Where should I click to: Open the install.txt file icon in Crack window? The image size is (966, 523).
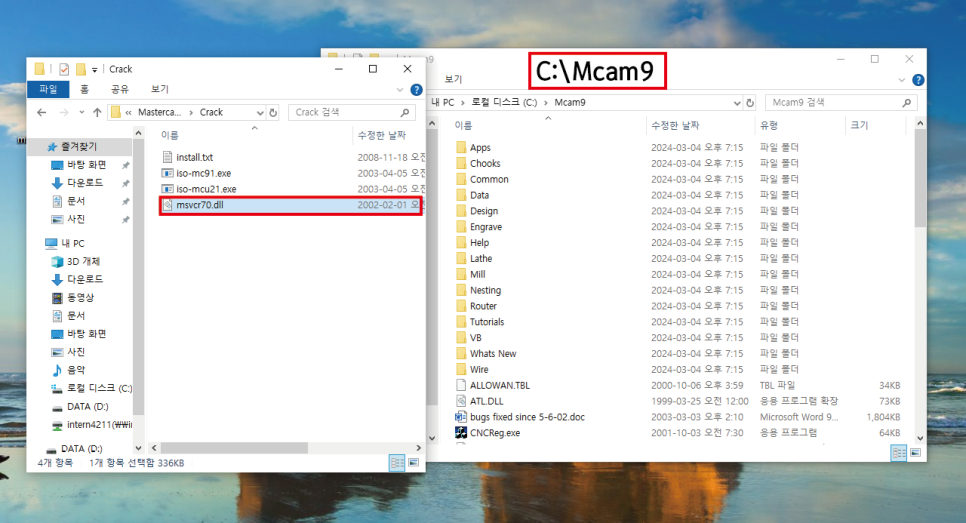[167, 157]
